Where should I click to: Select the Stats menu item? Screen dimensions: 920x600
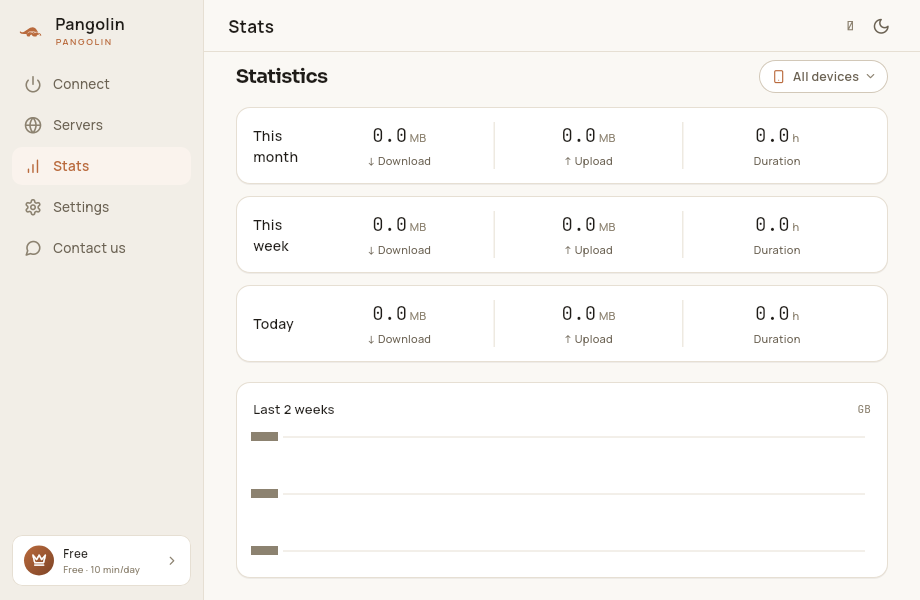point(102,167)
